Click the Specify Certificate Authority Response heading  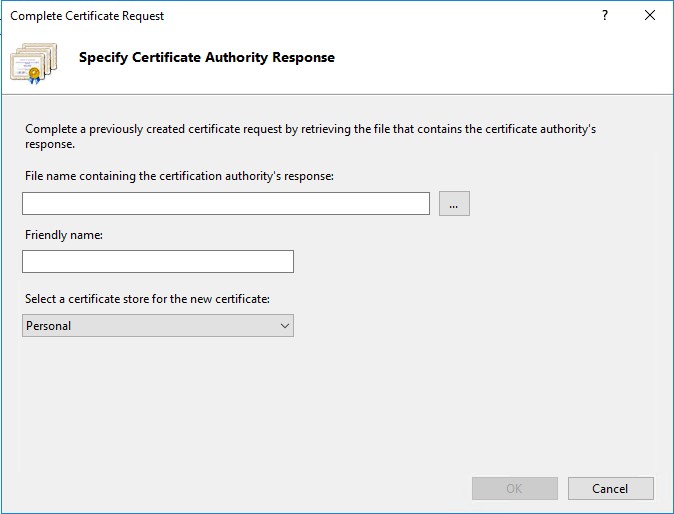pyautogui.click(x=207, y=57)
